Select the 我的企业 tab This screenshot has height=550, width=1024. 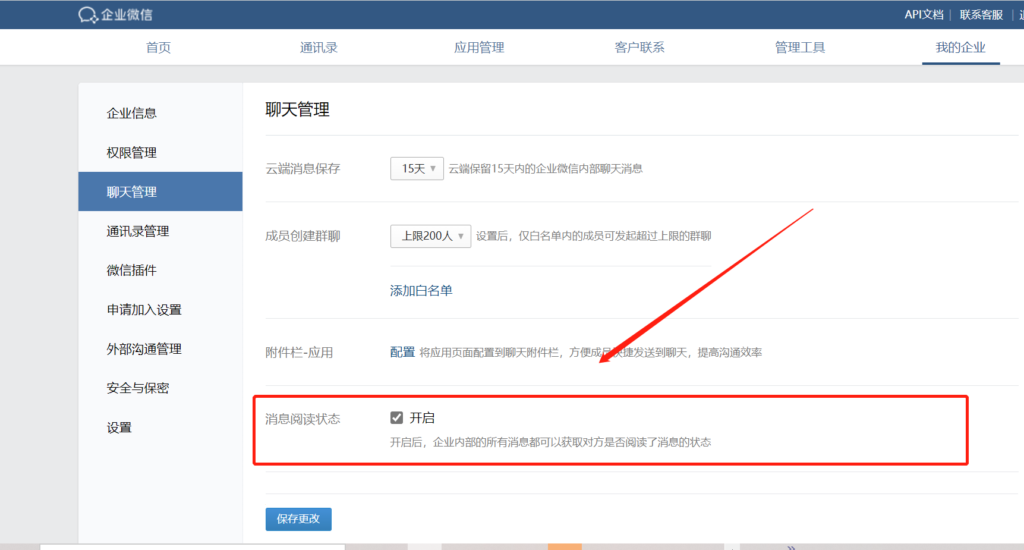(960, 48)
